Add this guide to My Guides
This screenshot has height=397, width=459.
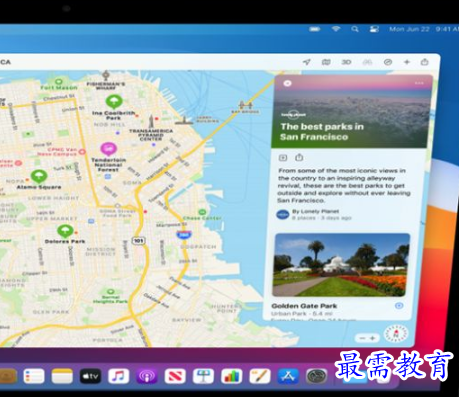tap(283, 158)
